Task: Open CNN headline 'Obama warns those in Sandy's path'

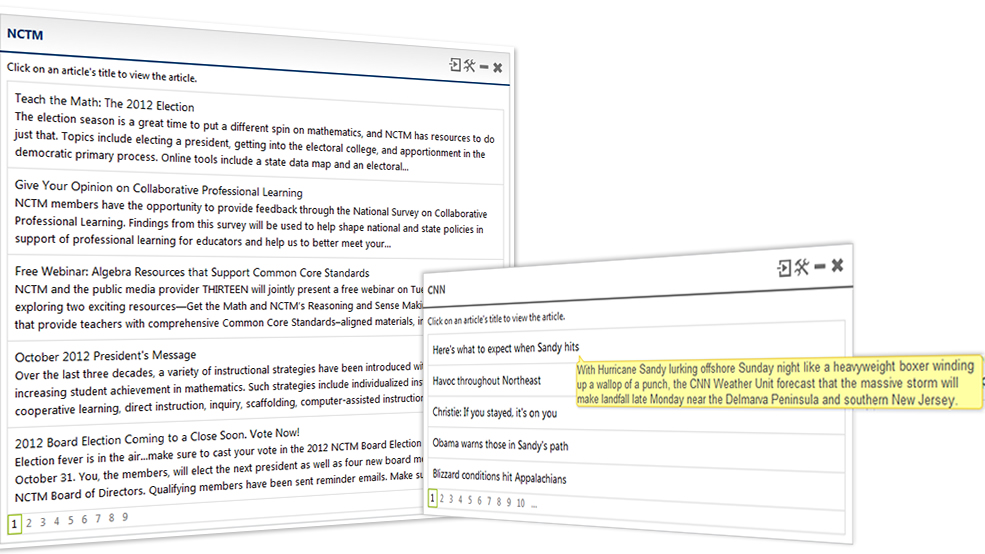Action: [502, 446]
